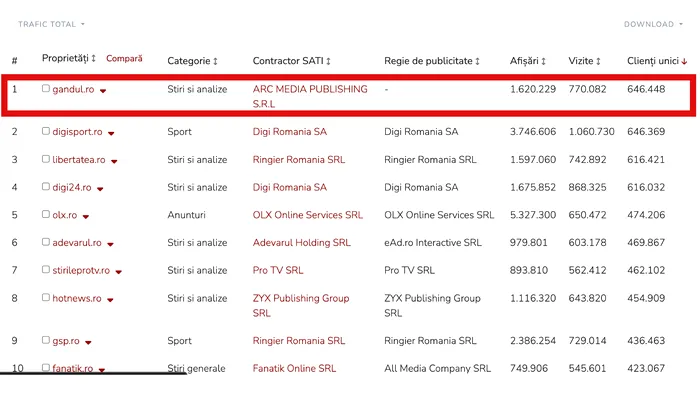Sort by Regie de publicitate arrows

tap(477, 61)
